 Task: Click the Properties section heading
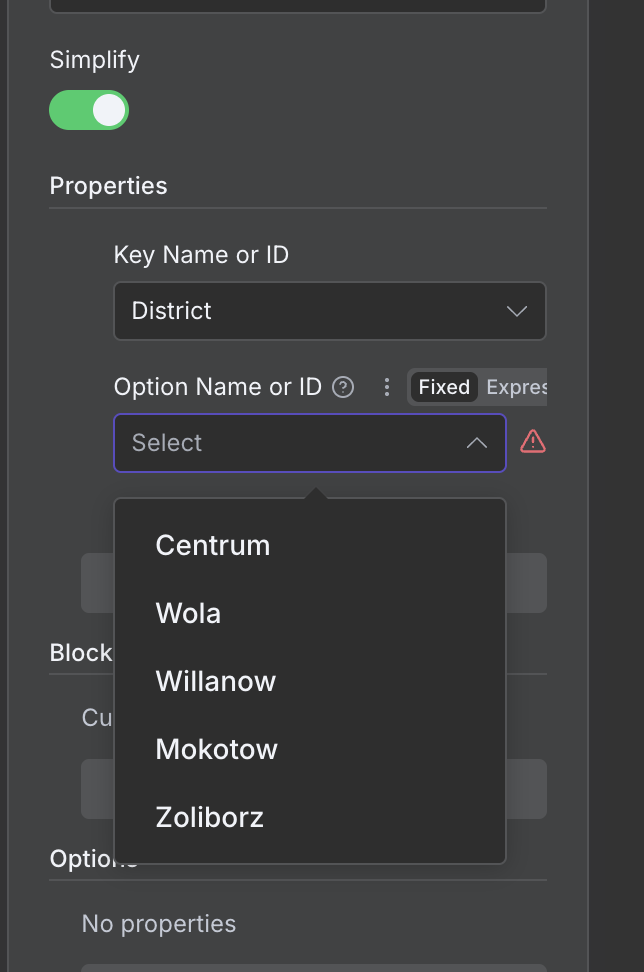coord(109,186)
